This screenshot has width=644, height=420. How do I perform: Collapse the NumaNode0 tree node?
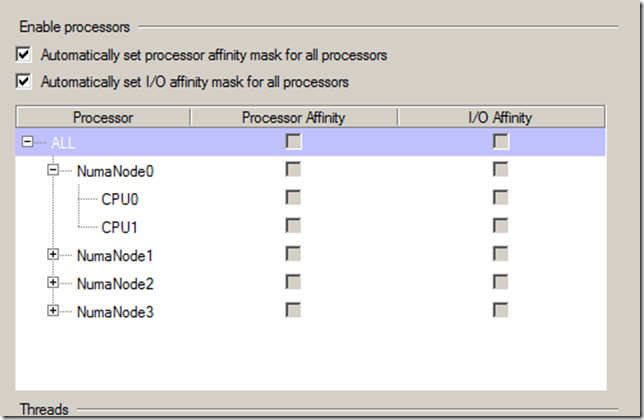53,171
